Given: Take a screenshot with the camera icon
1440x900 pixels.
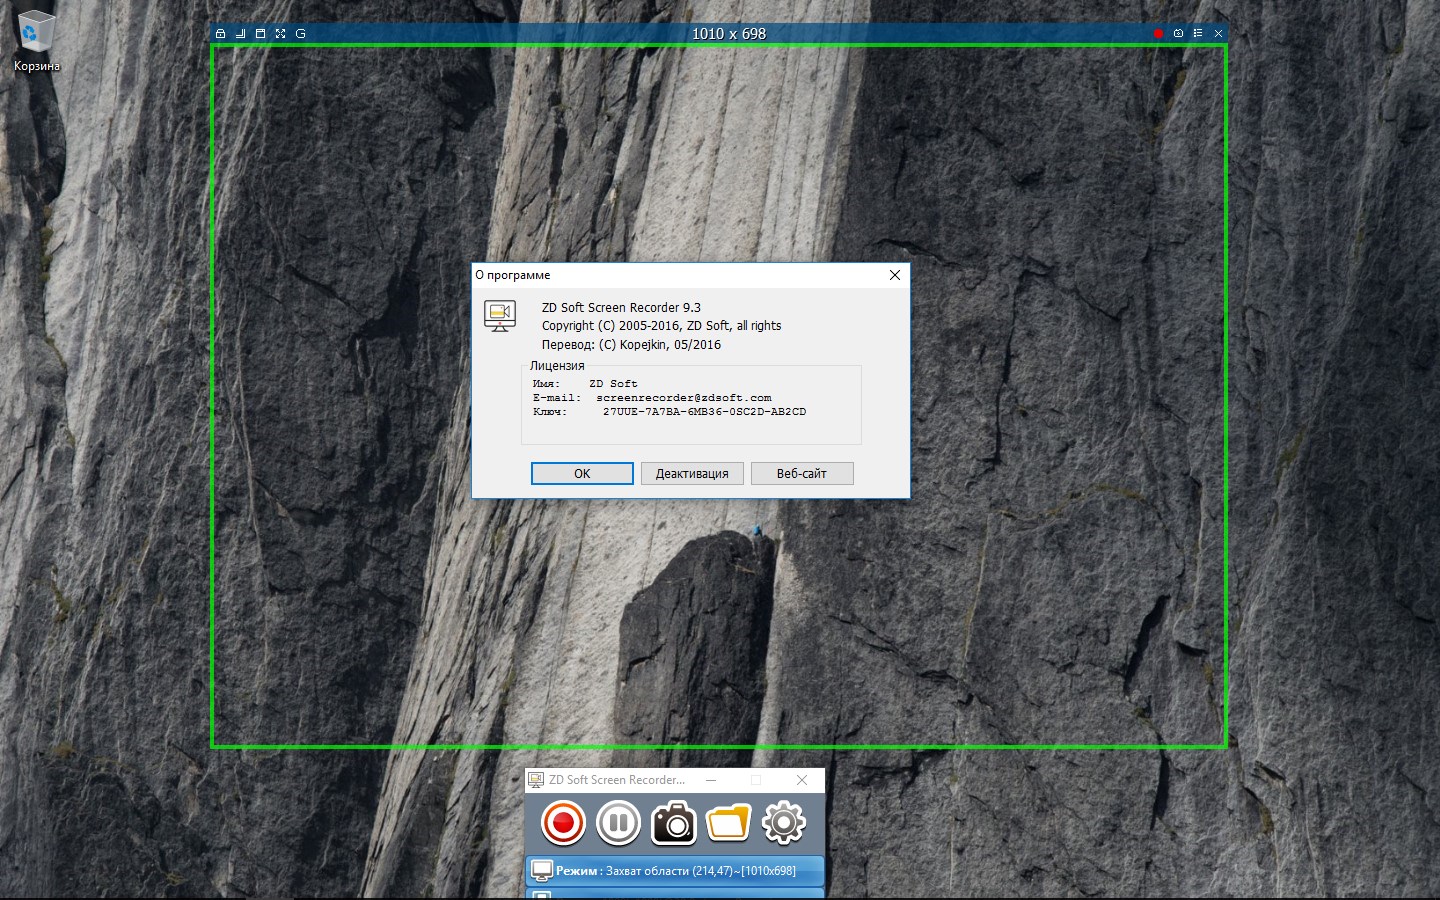Looking at the screenshot, I should (x=673, y=823).
